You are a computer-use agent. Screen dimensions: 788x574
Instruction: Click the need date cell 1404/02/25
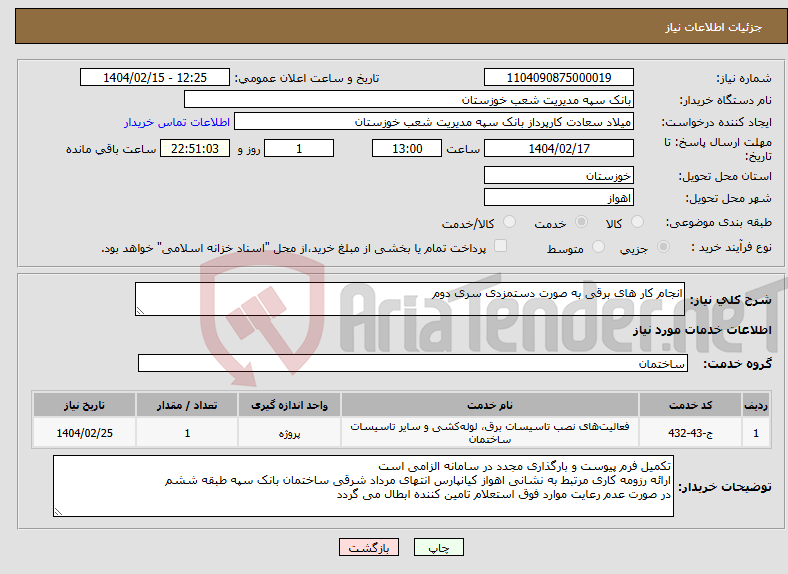pos(84,433)
